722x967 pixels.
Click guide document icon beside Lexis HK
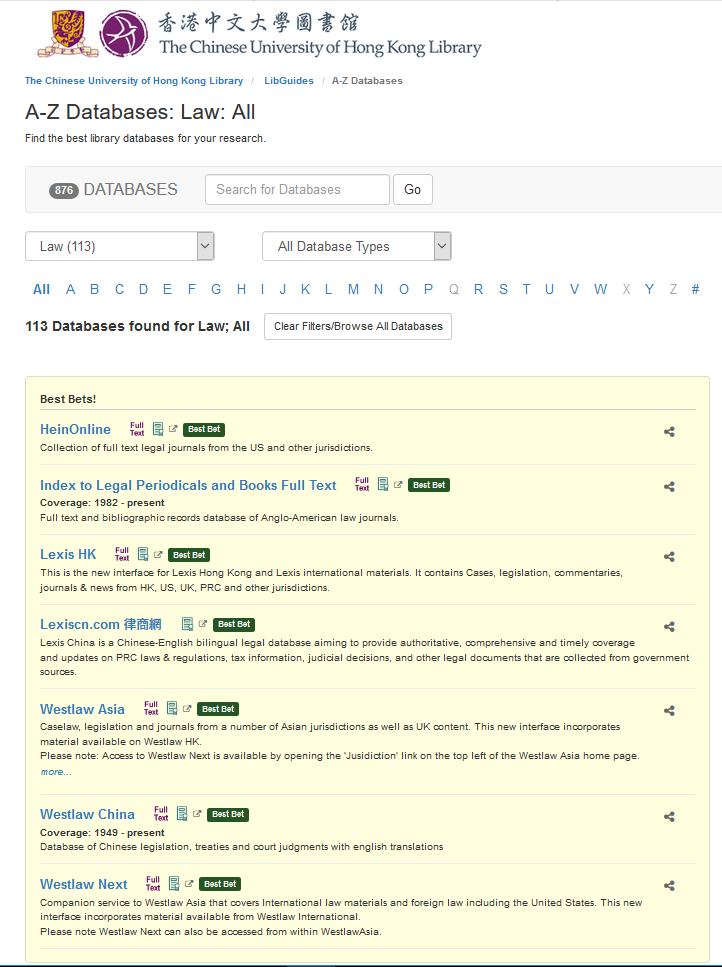[x=143, y=554]
